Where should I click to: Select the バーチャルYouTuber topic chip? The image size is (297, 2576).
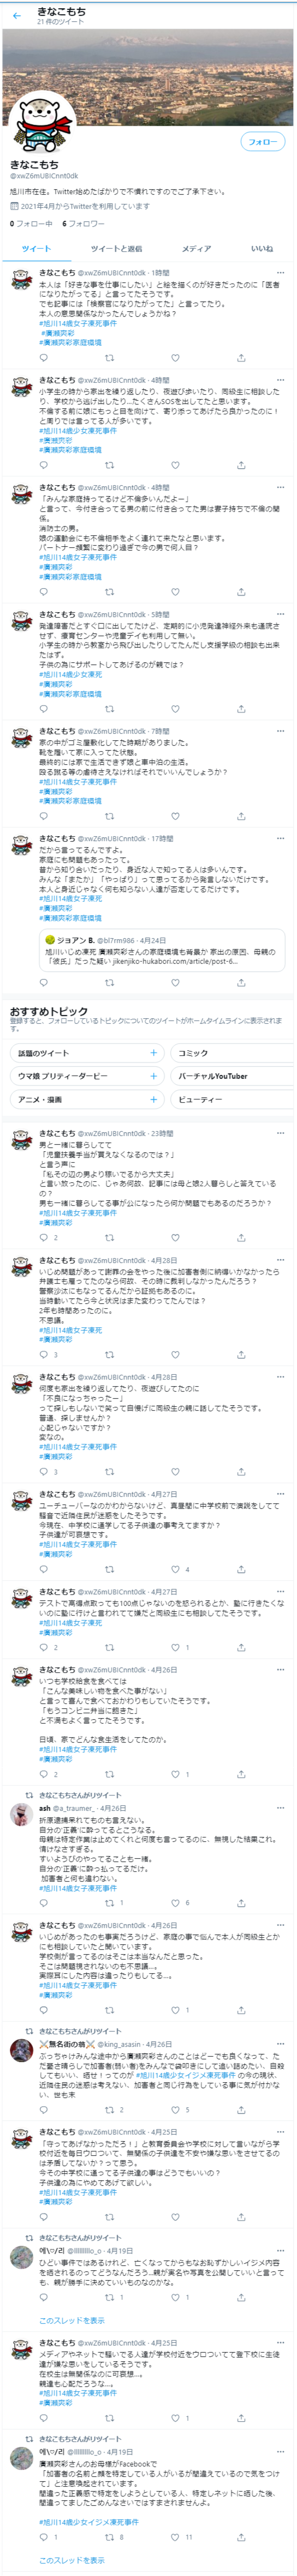(231, 1075)
